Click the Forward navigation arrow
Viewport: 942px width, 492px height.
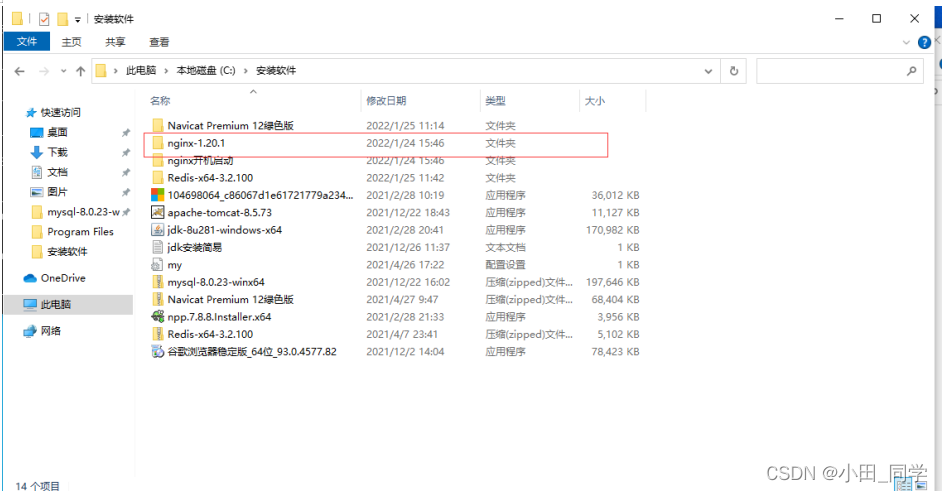coord(44,71)
